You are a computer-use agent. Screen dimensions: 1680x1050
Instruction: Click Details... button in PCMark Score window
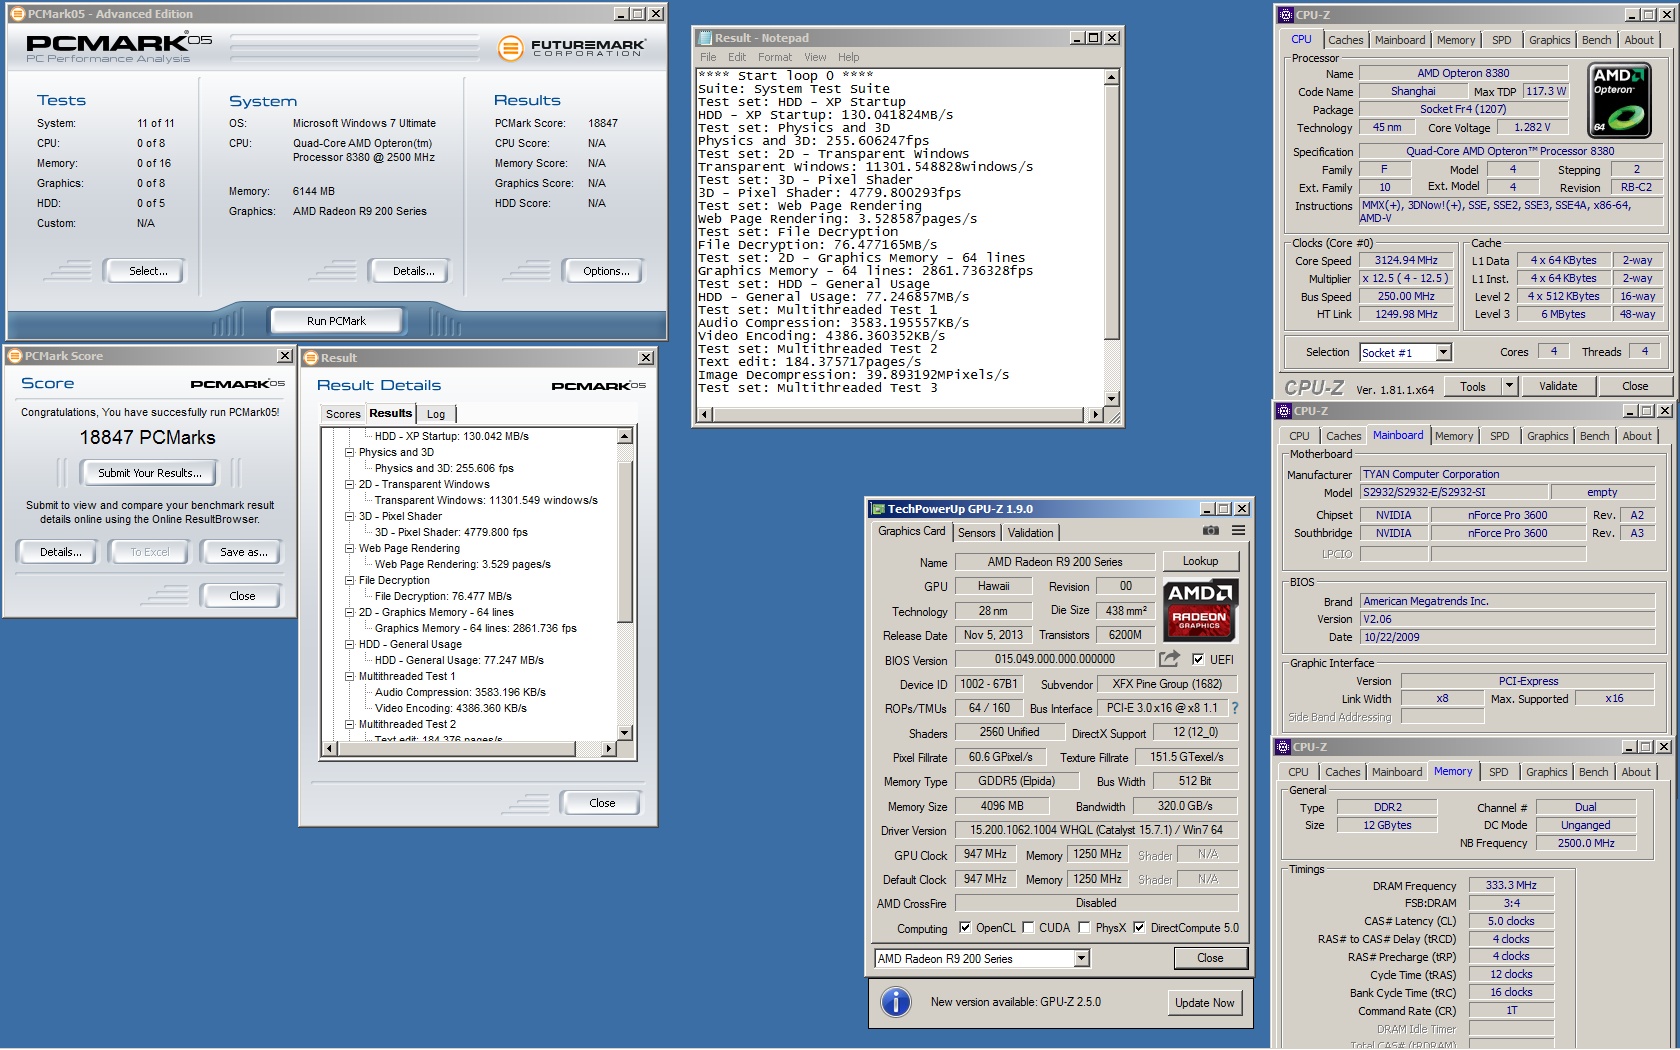point(60,552)
